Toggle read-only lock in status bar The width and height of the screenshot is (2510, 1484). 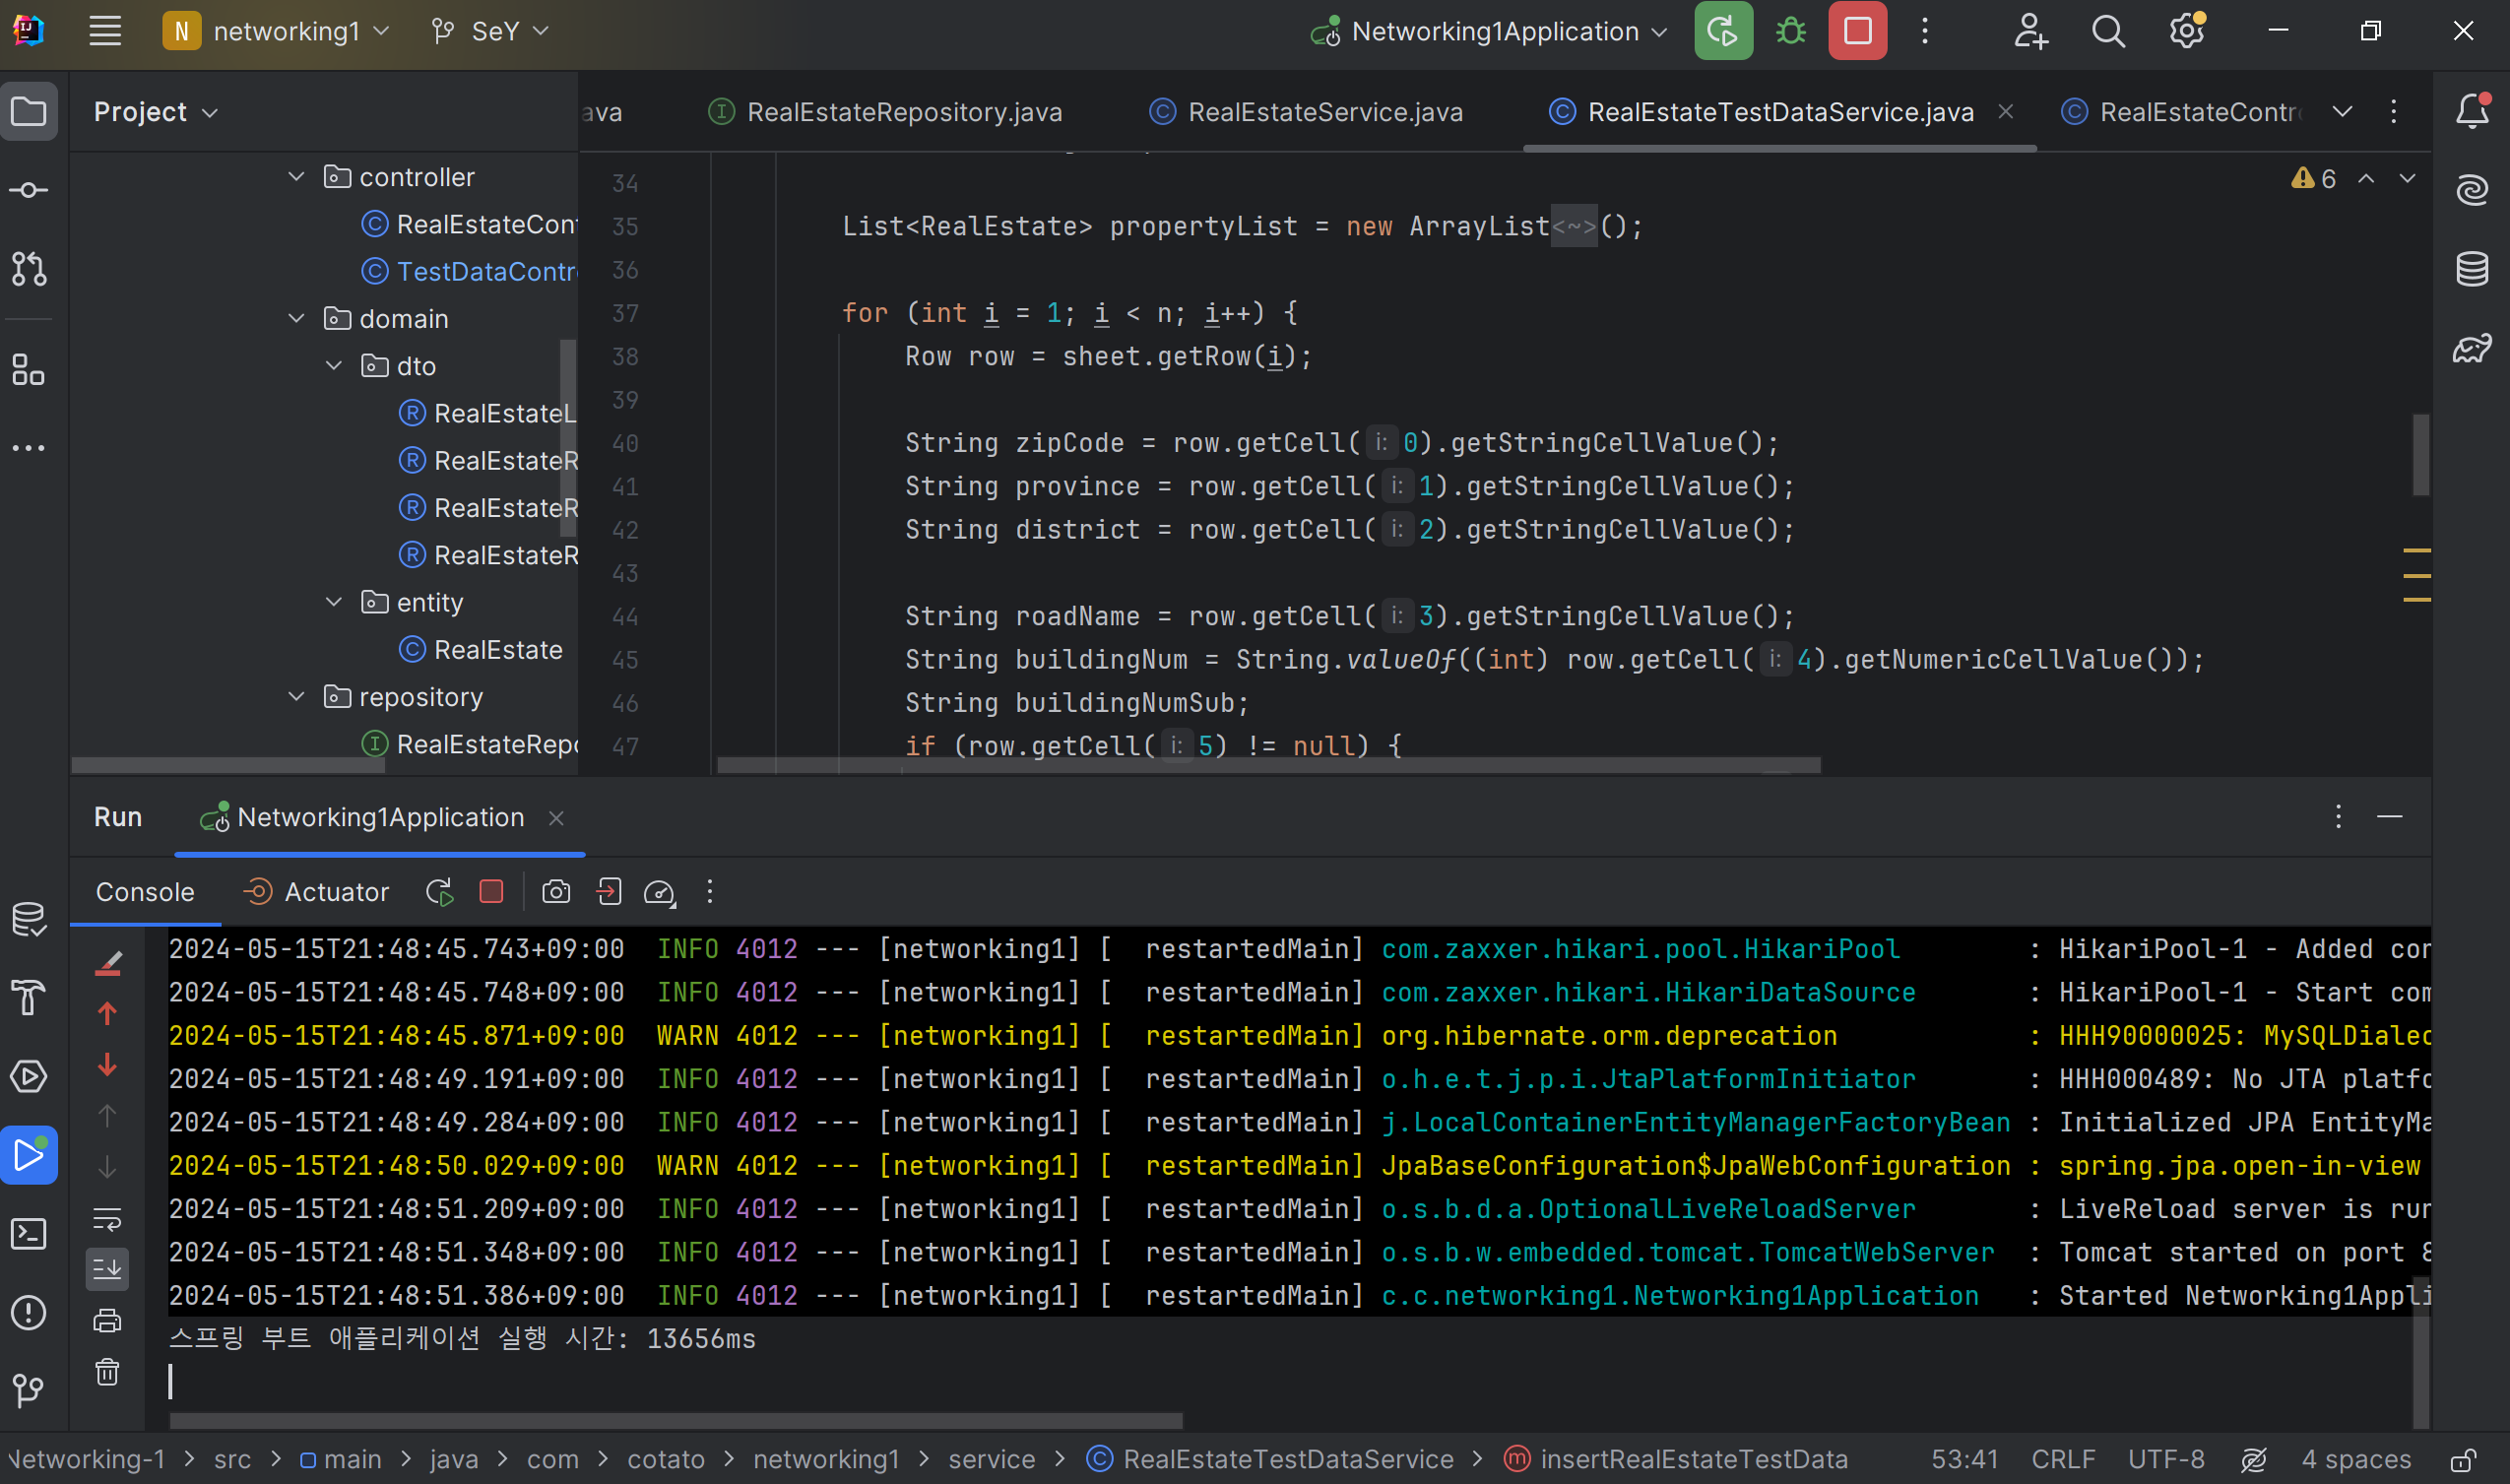(x=2462, y=1460)
